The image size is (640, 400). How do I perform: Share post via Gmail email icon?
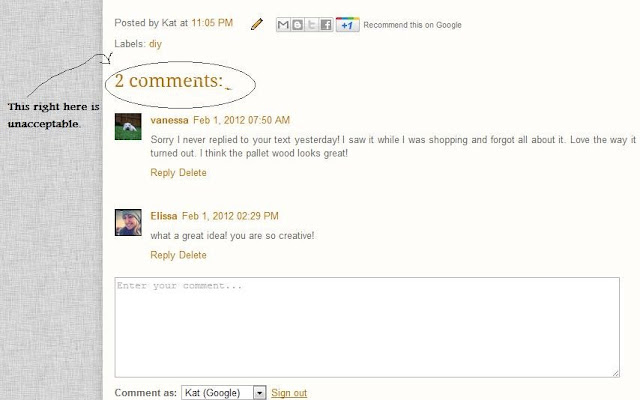tap(283, 25)
